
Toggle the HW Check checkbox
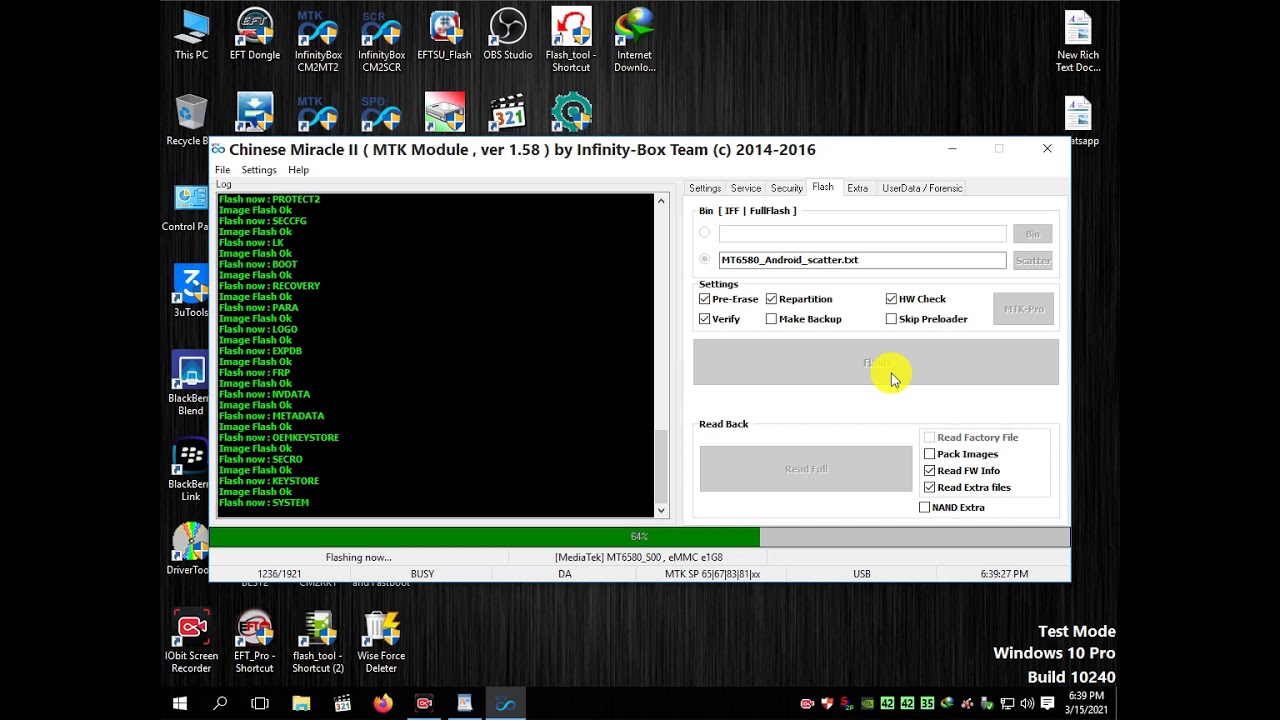pos(891,299)
